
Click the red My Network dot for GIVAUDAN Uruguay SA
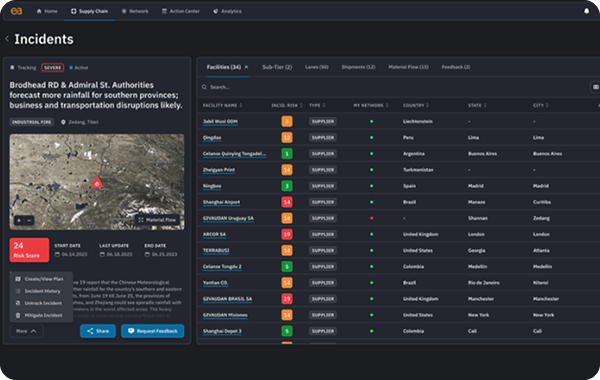(372, 218)
